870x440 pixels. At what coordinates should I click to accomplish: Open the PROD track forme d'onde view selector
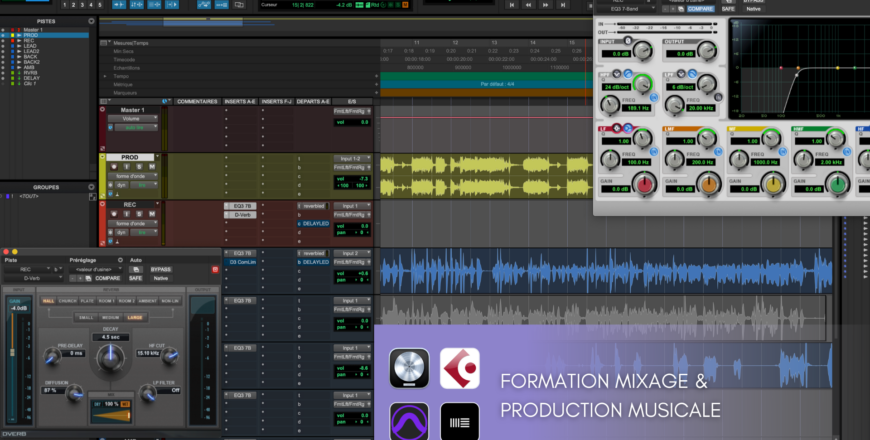(133, 176)
